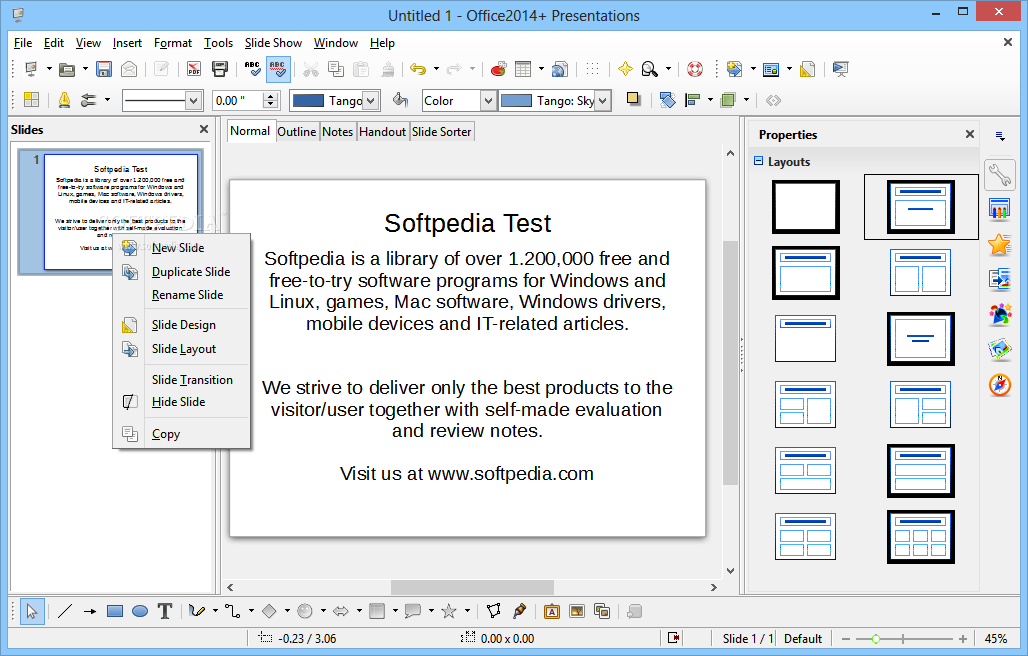Open Properties wrench sidebar icon
Image resolution: width=1028 pixels, height=656 pixels.
coord(1000,176)
